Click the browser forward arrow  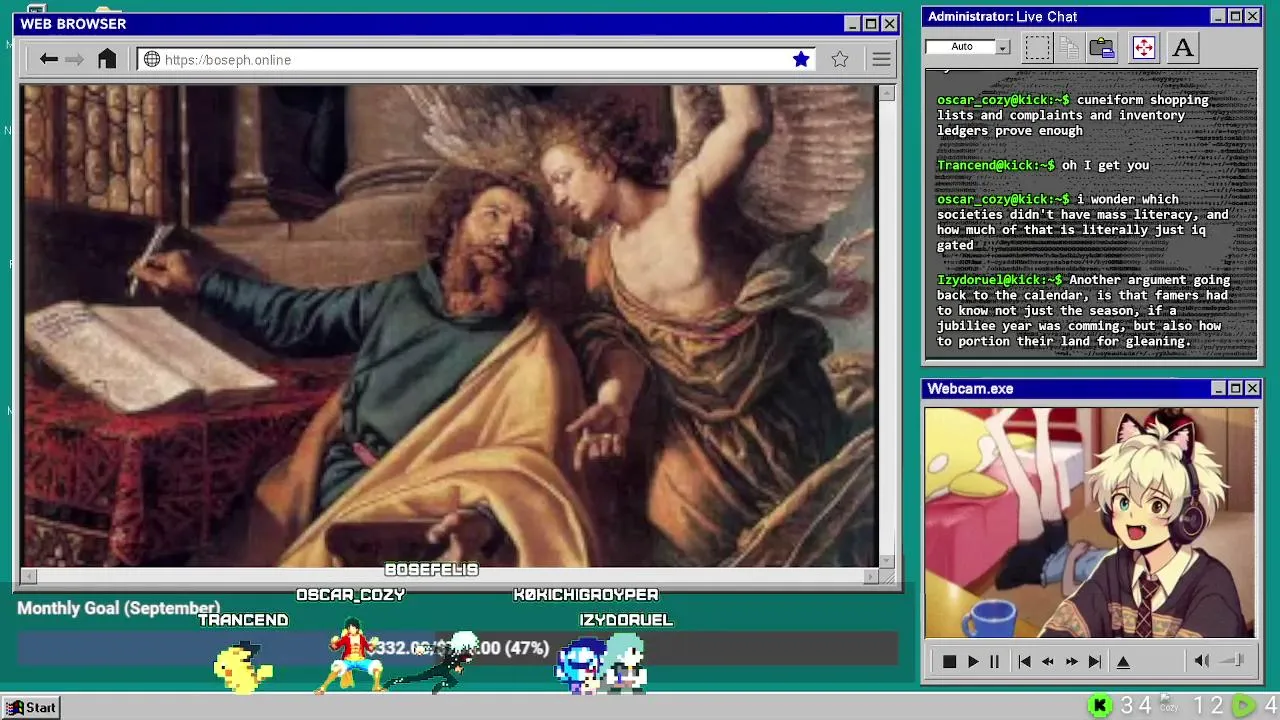point(75,60)
